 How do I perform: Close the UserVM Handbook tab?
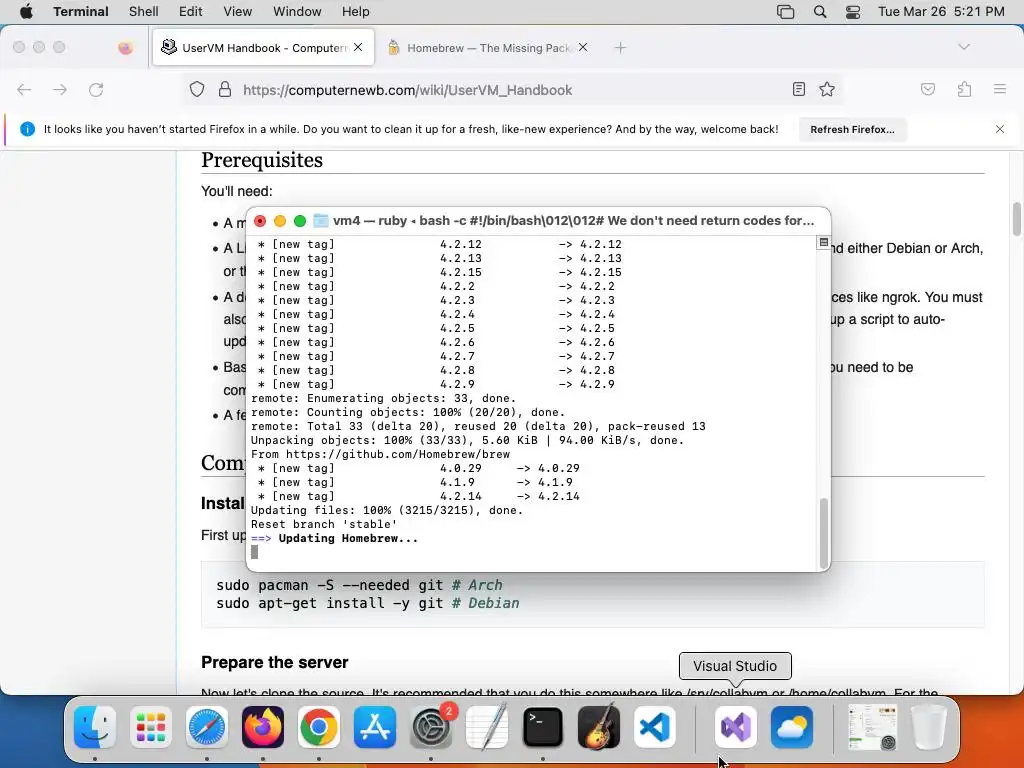[358, 47]
